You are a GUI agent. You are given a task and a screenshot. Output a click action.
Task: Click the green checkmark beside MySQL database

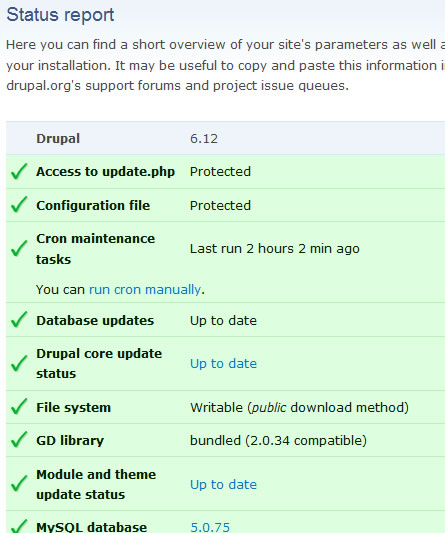19,526
